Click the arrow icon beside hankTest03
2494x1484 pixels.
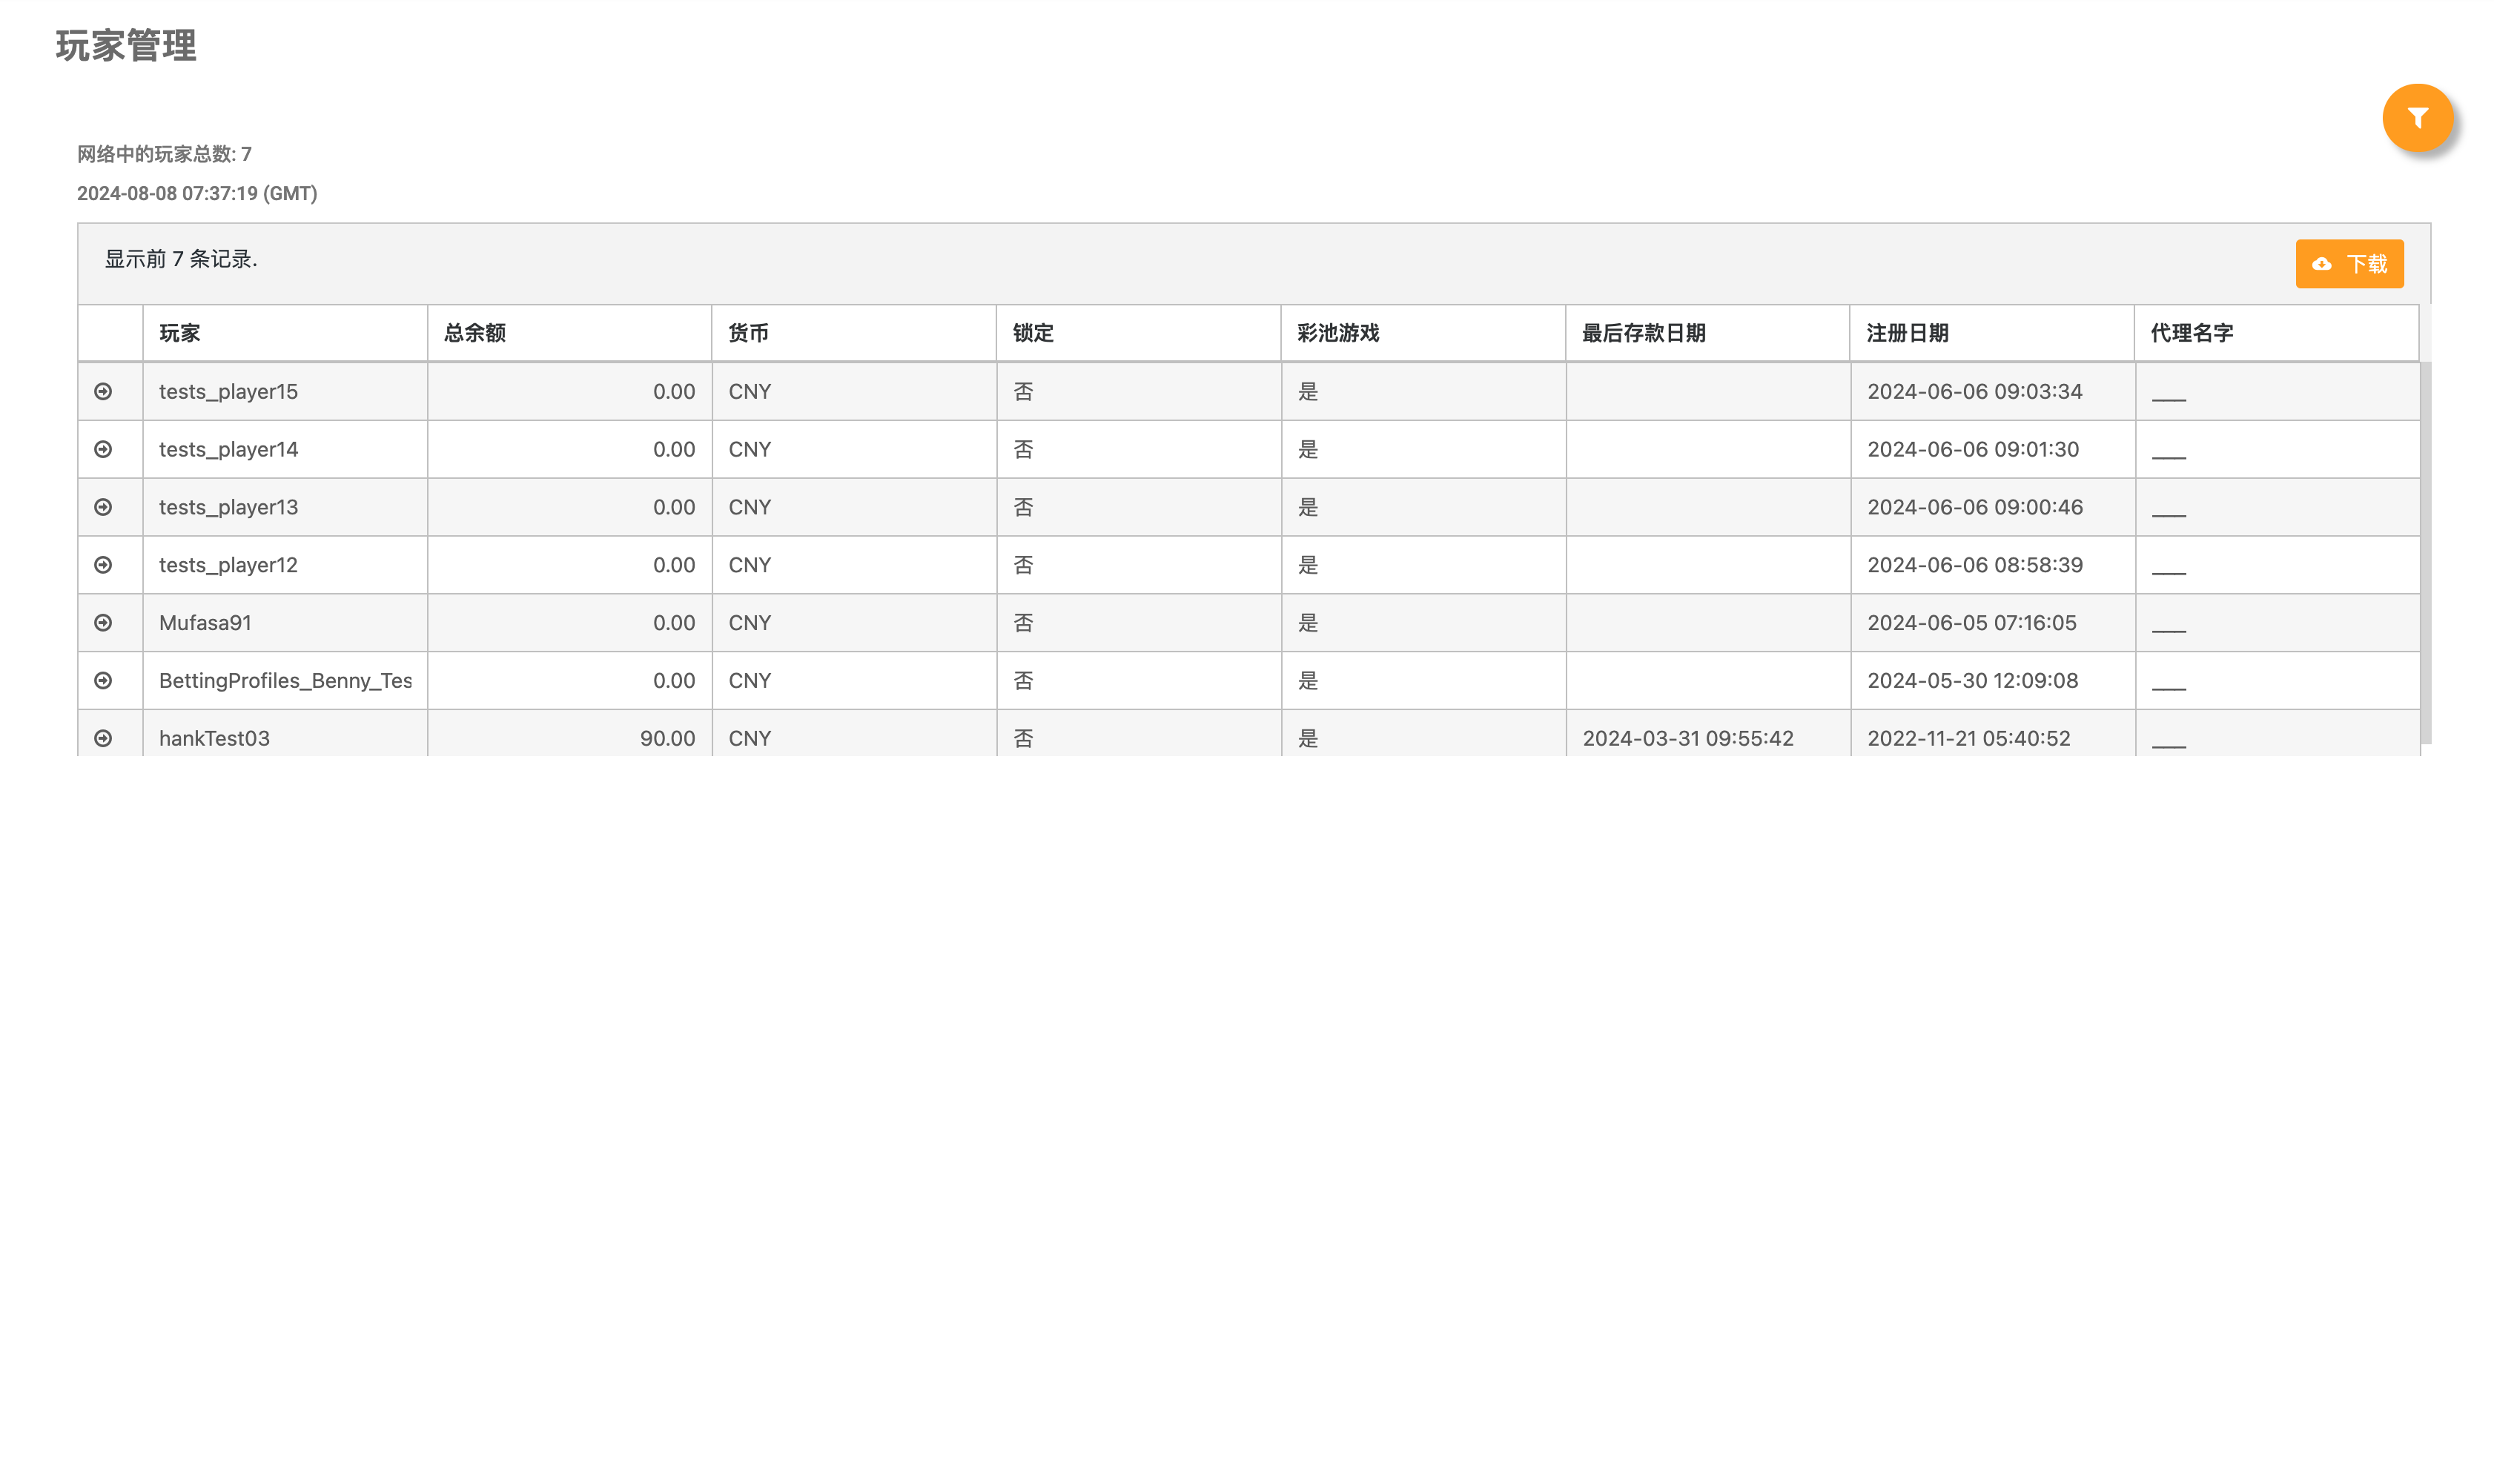click(x=103, y=738)
